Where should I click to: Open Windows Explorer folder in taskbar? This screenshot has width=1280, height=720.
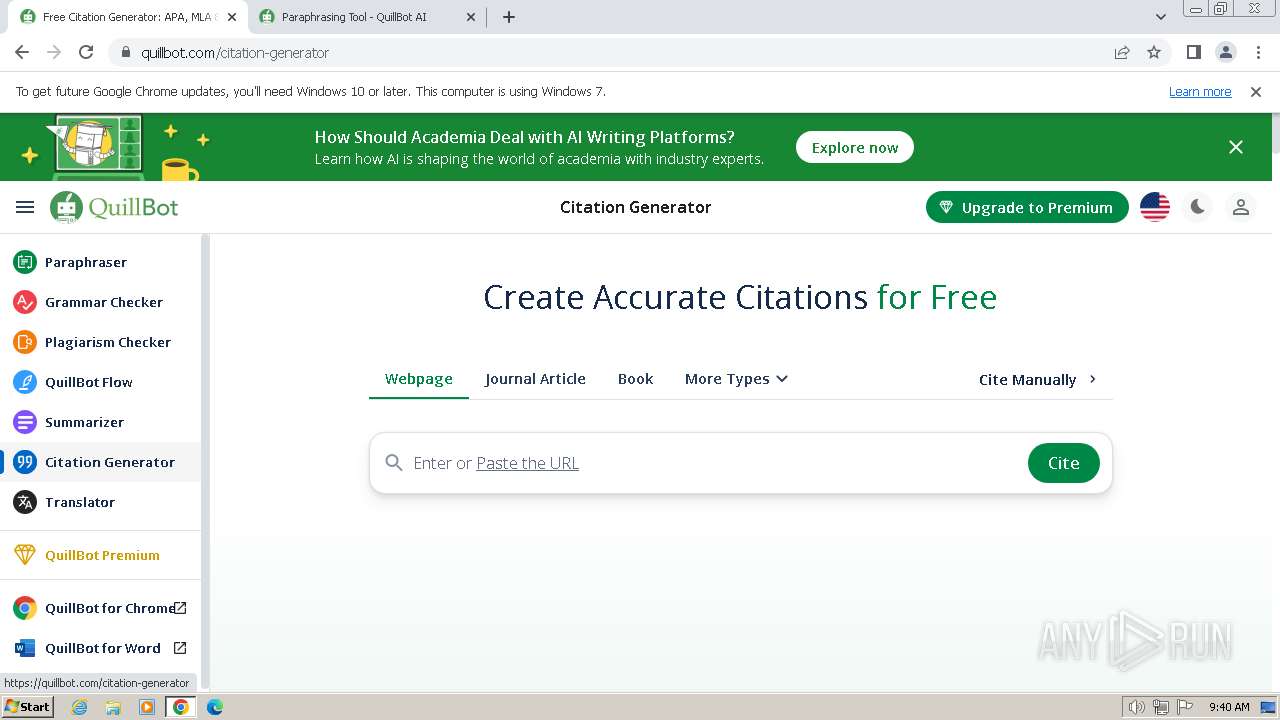coord(113,707)
